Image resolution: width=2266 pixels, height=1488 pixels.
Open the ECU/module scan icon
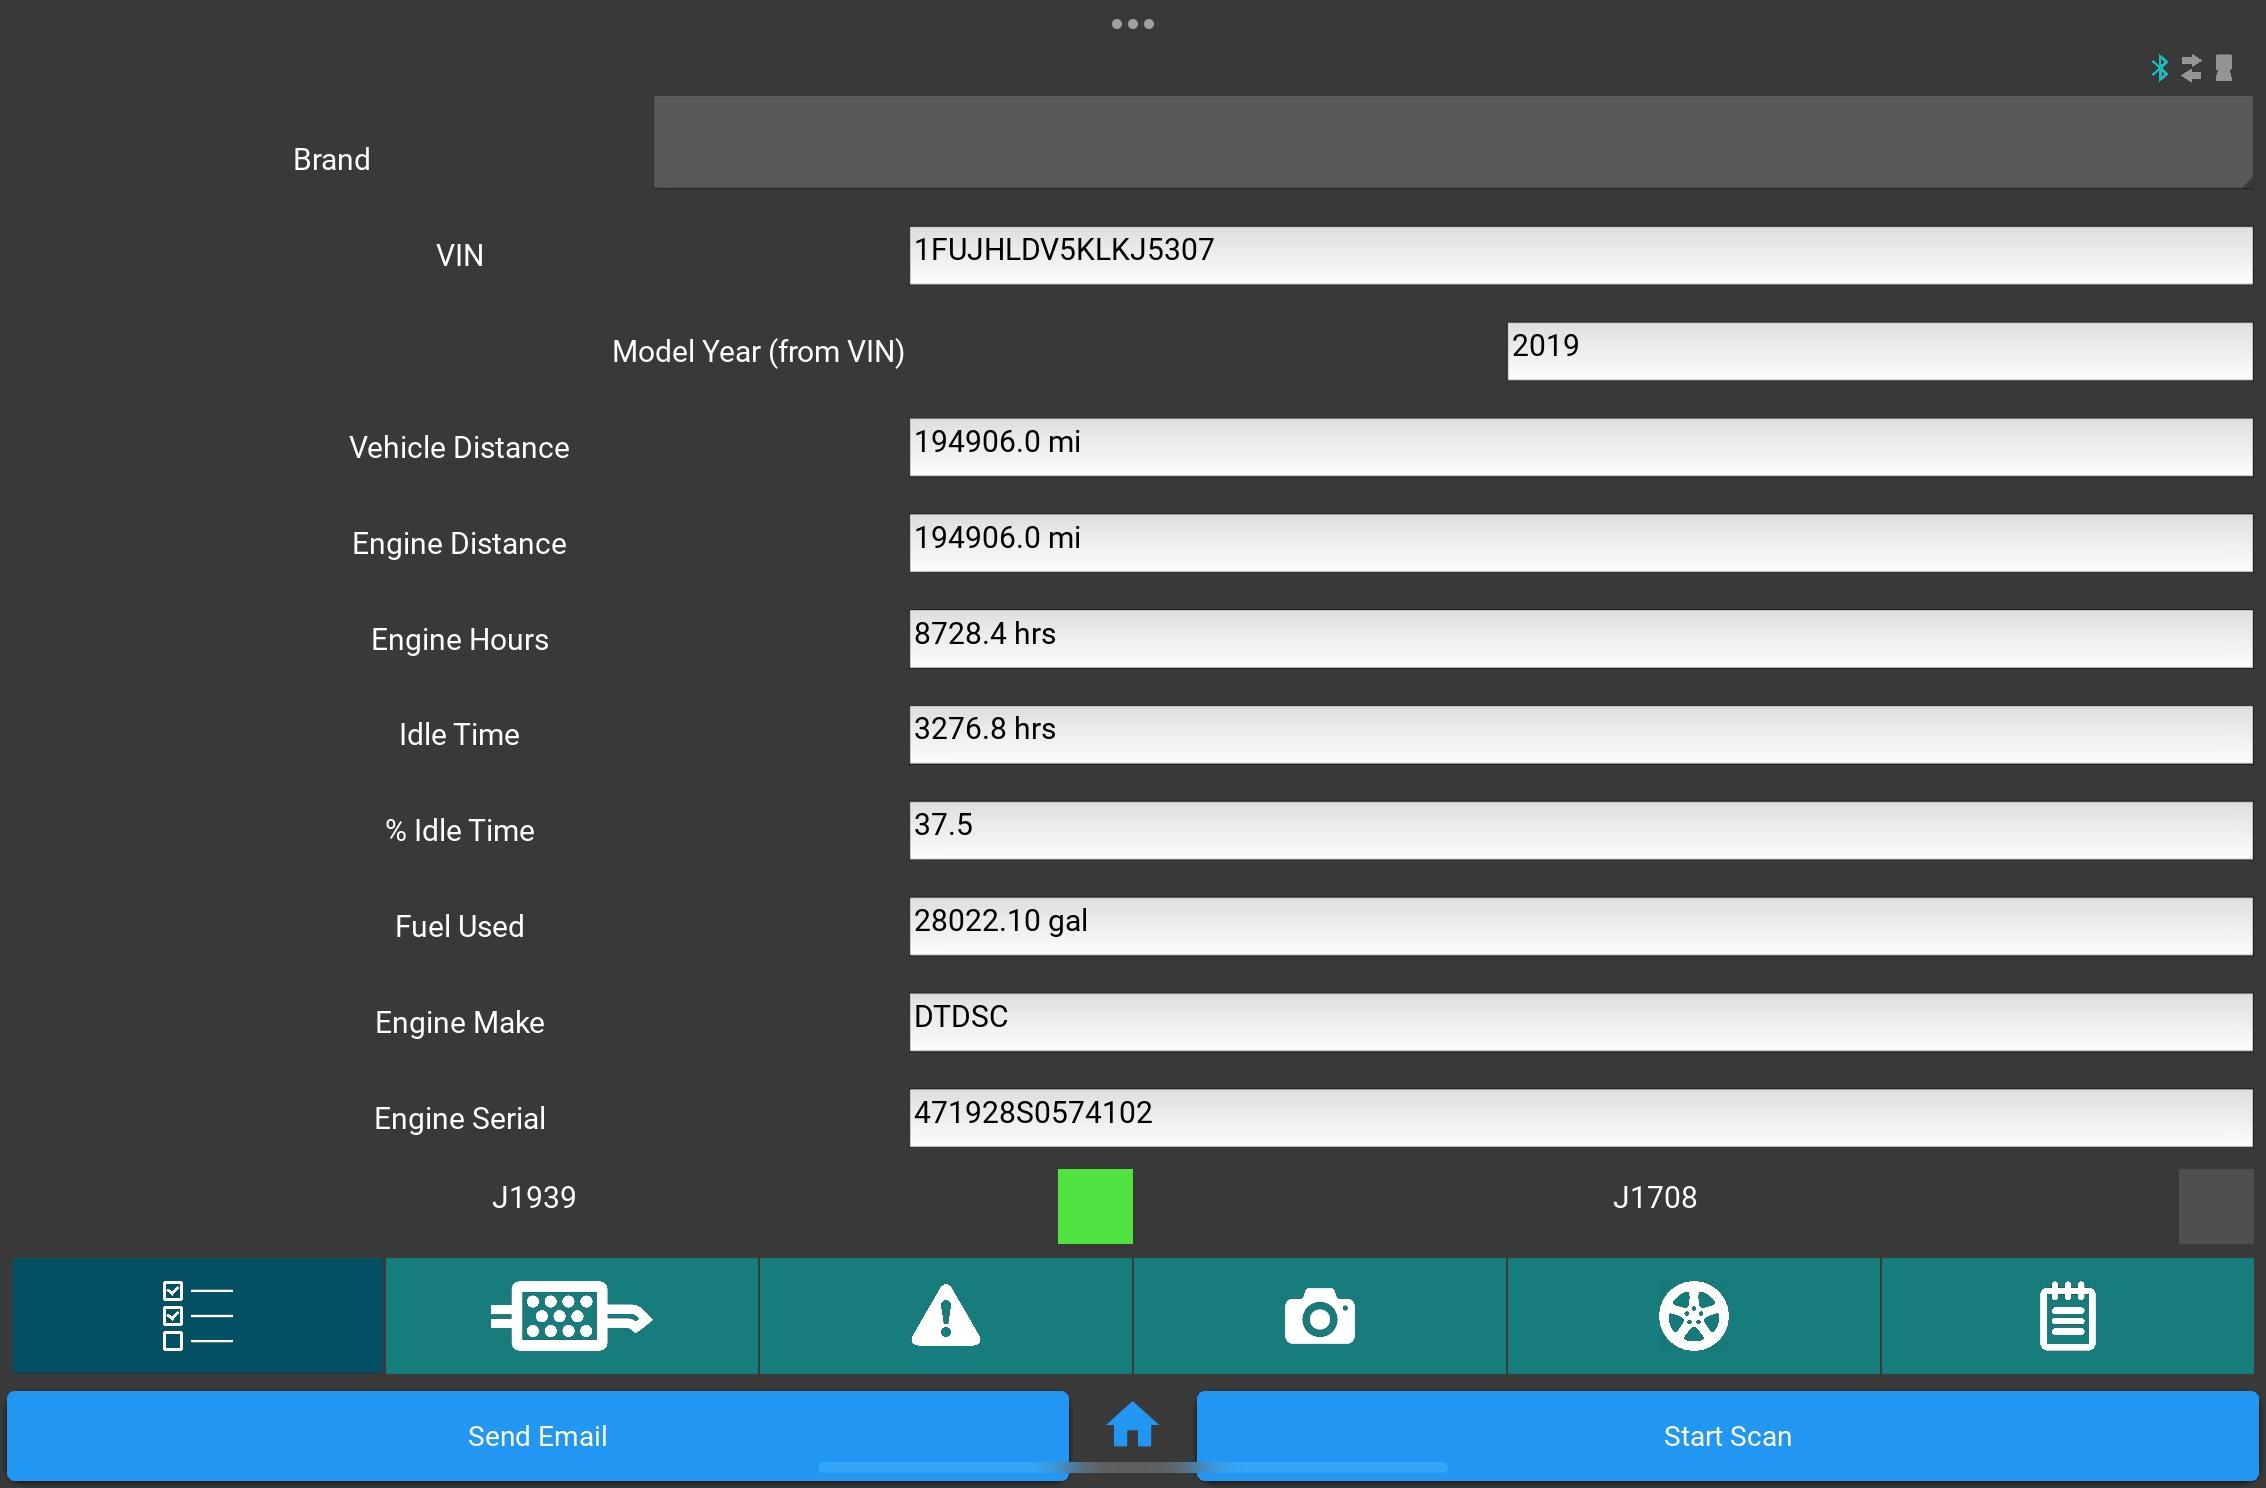[571, 1314]
